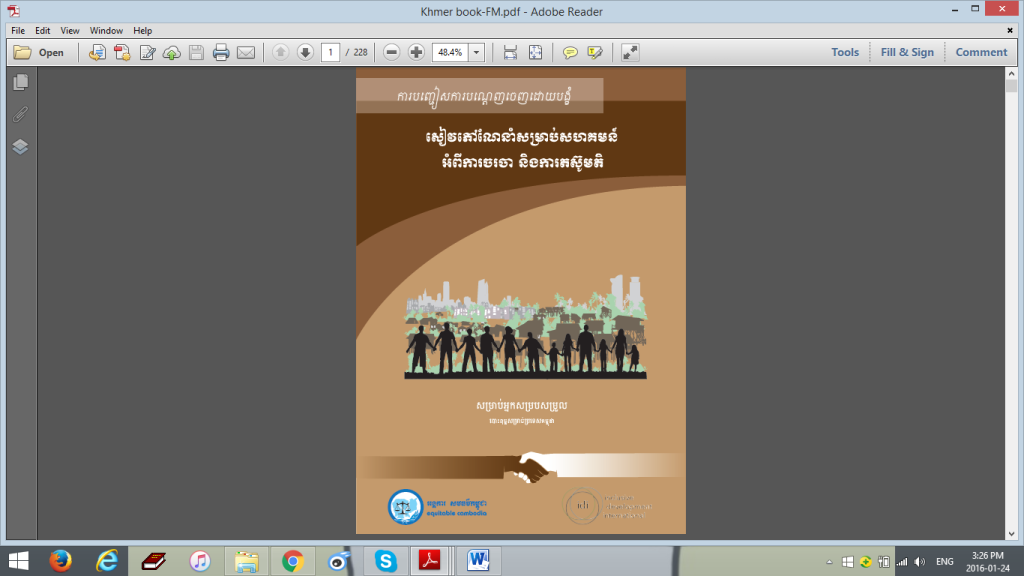
Task: Open the Edit menu
Action: pyautogui.click(x=42, y=31)
